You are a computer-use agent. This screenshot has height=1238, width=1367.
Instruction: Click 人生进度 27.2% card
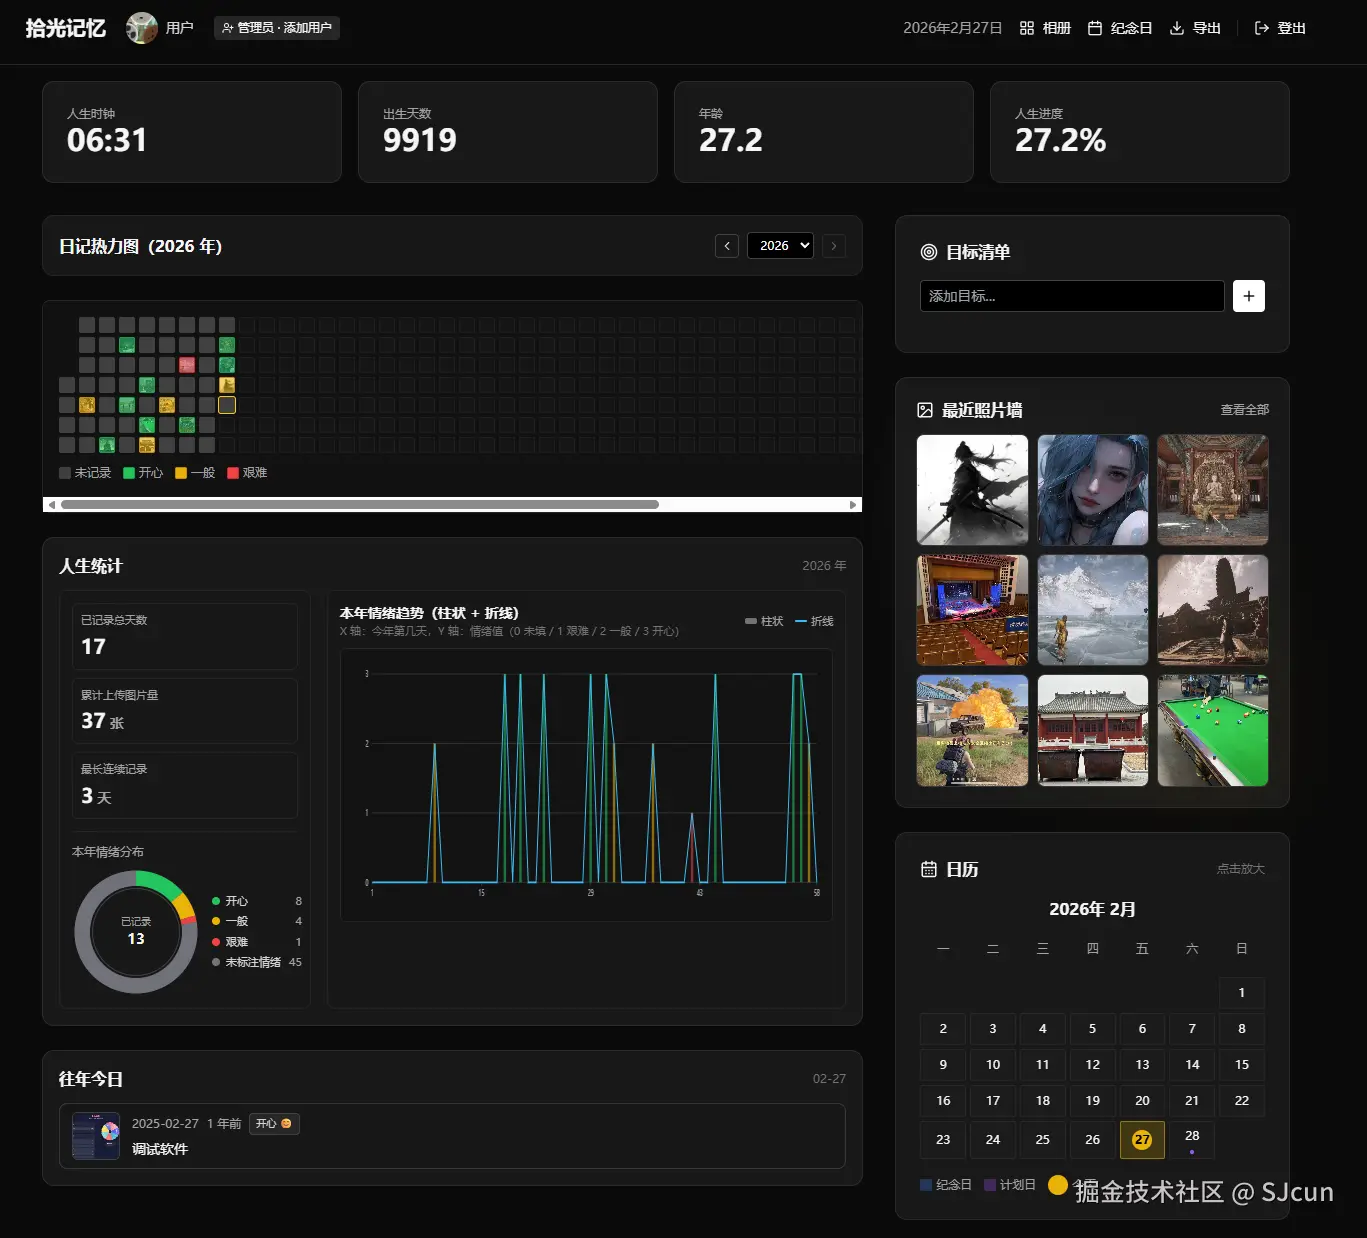click(x=1140, y=132)
